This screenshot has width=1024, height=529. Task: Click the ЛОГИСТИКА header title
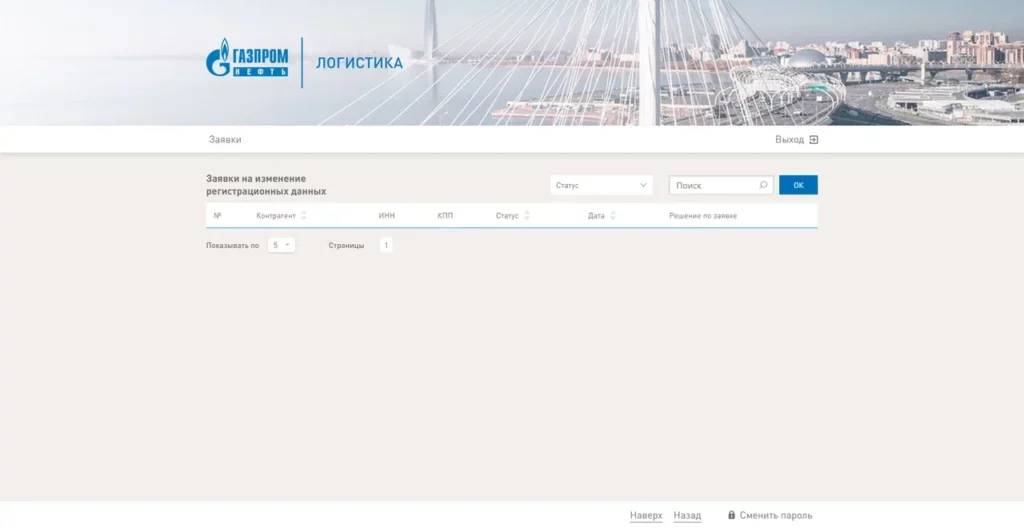[359, 63]
